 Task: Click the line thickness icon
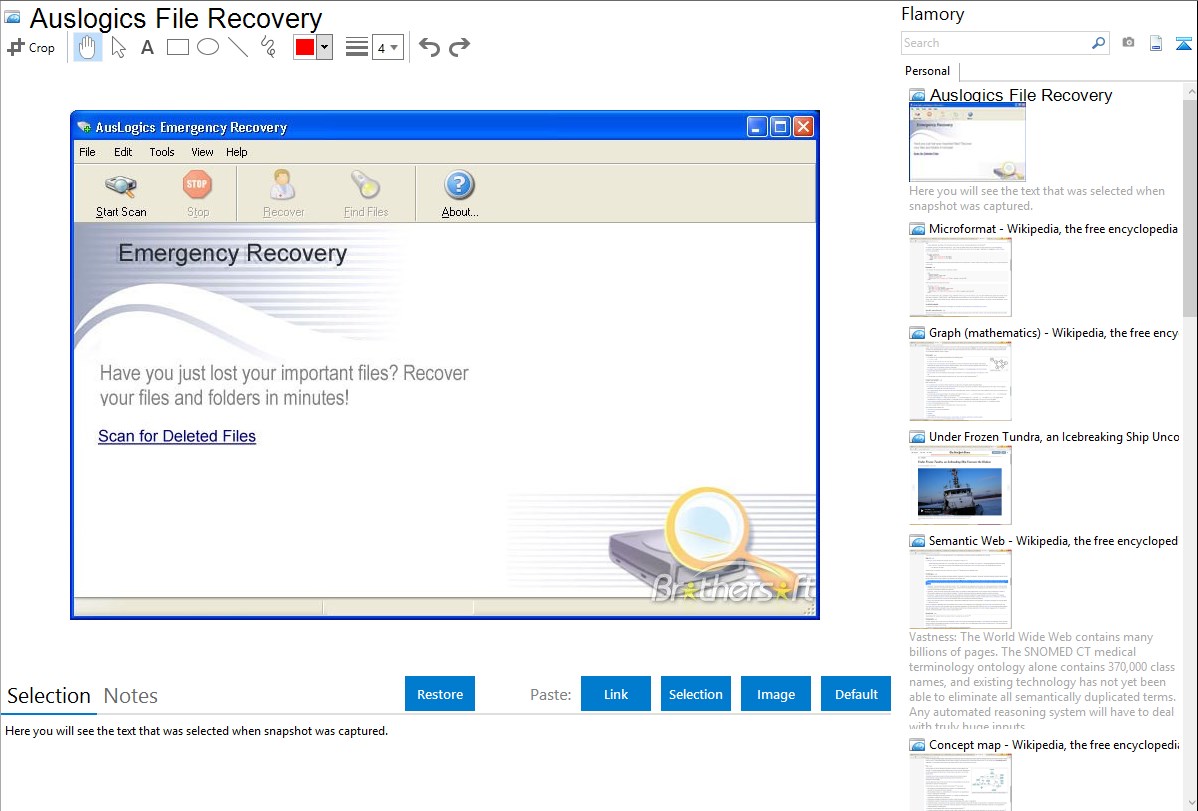point(357,47)
